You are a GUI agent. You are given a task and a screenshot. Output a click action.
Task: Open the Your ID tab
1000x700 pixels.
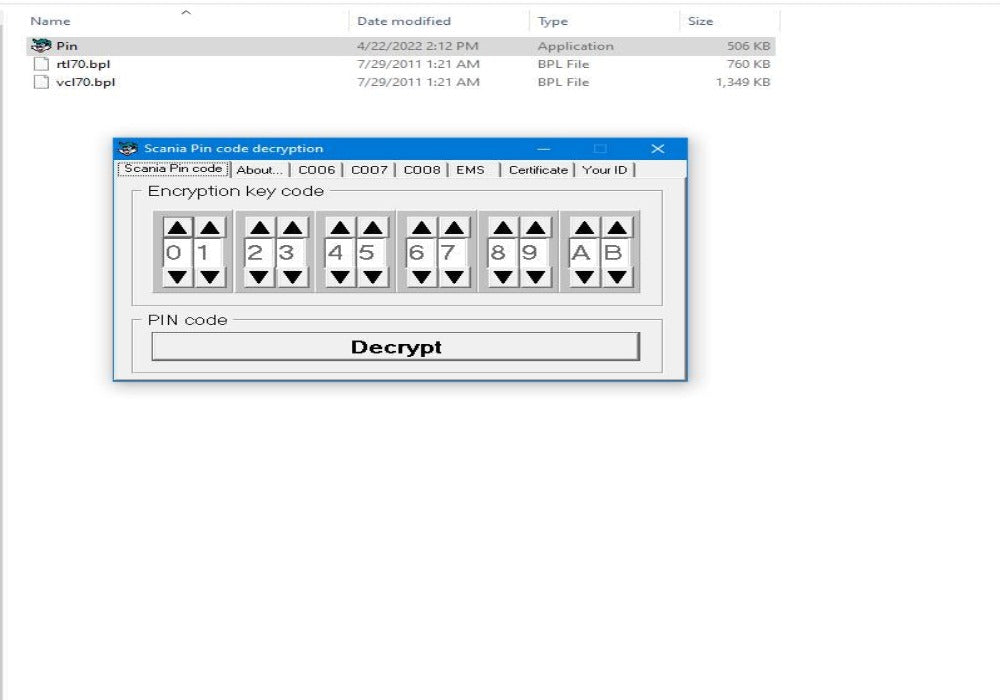click(x=604, y=170)
